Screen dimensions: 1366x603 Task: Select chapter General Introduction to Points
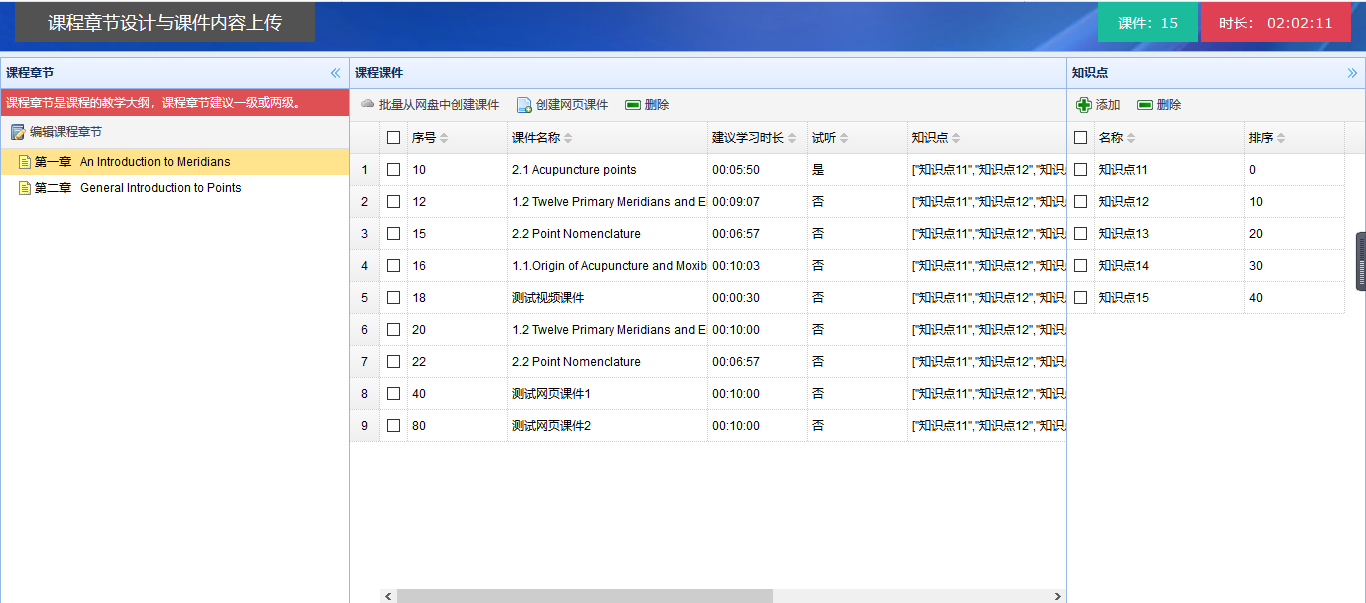click(160, 188)
